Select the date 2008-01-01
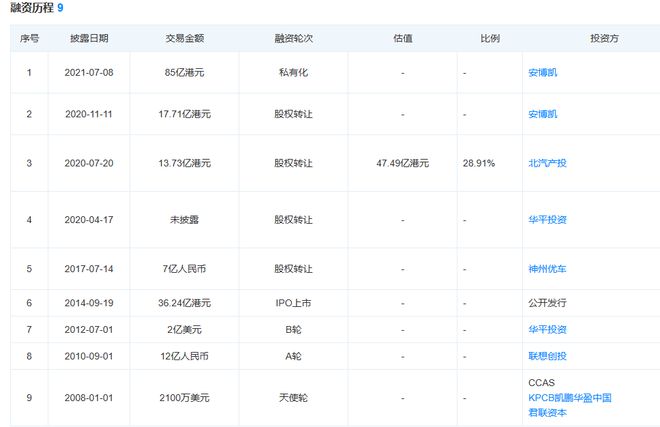 click(89, 398)
